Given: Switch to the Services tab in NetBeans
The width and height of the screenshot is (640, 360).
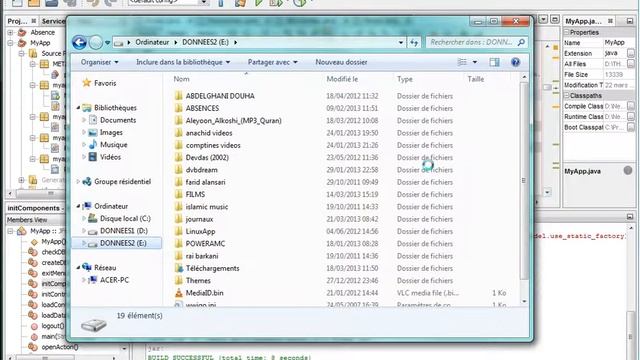Looking at the screenshot, I should 53,21.
